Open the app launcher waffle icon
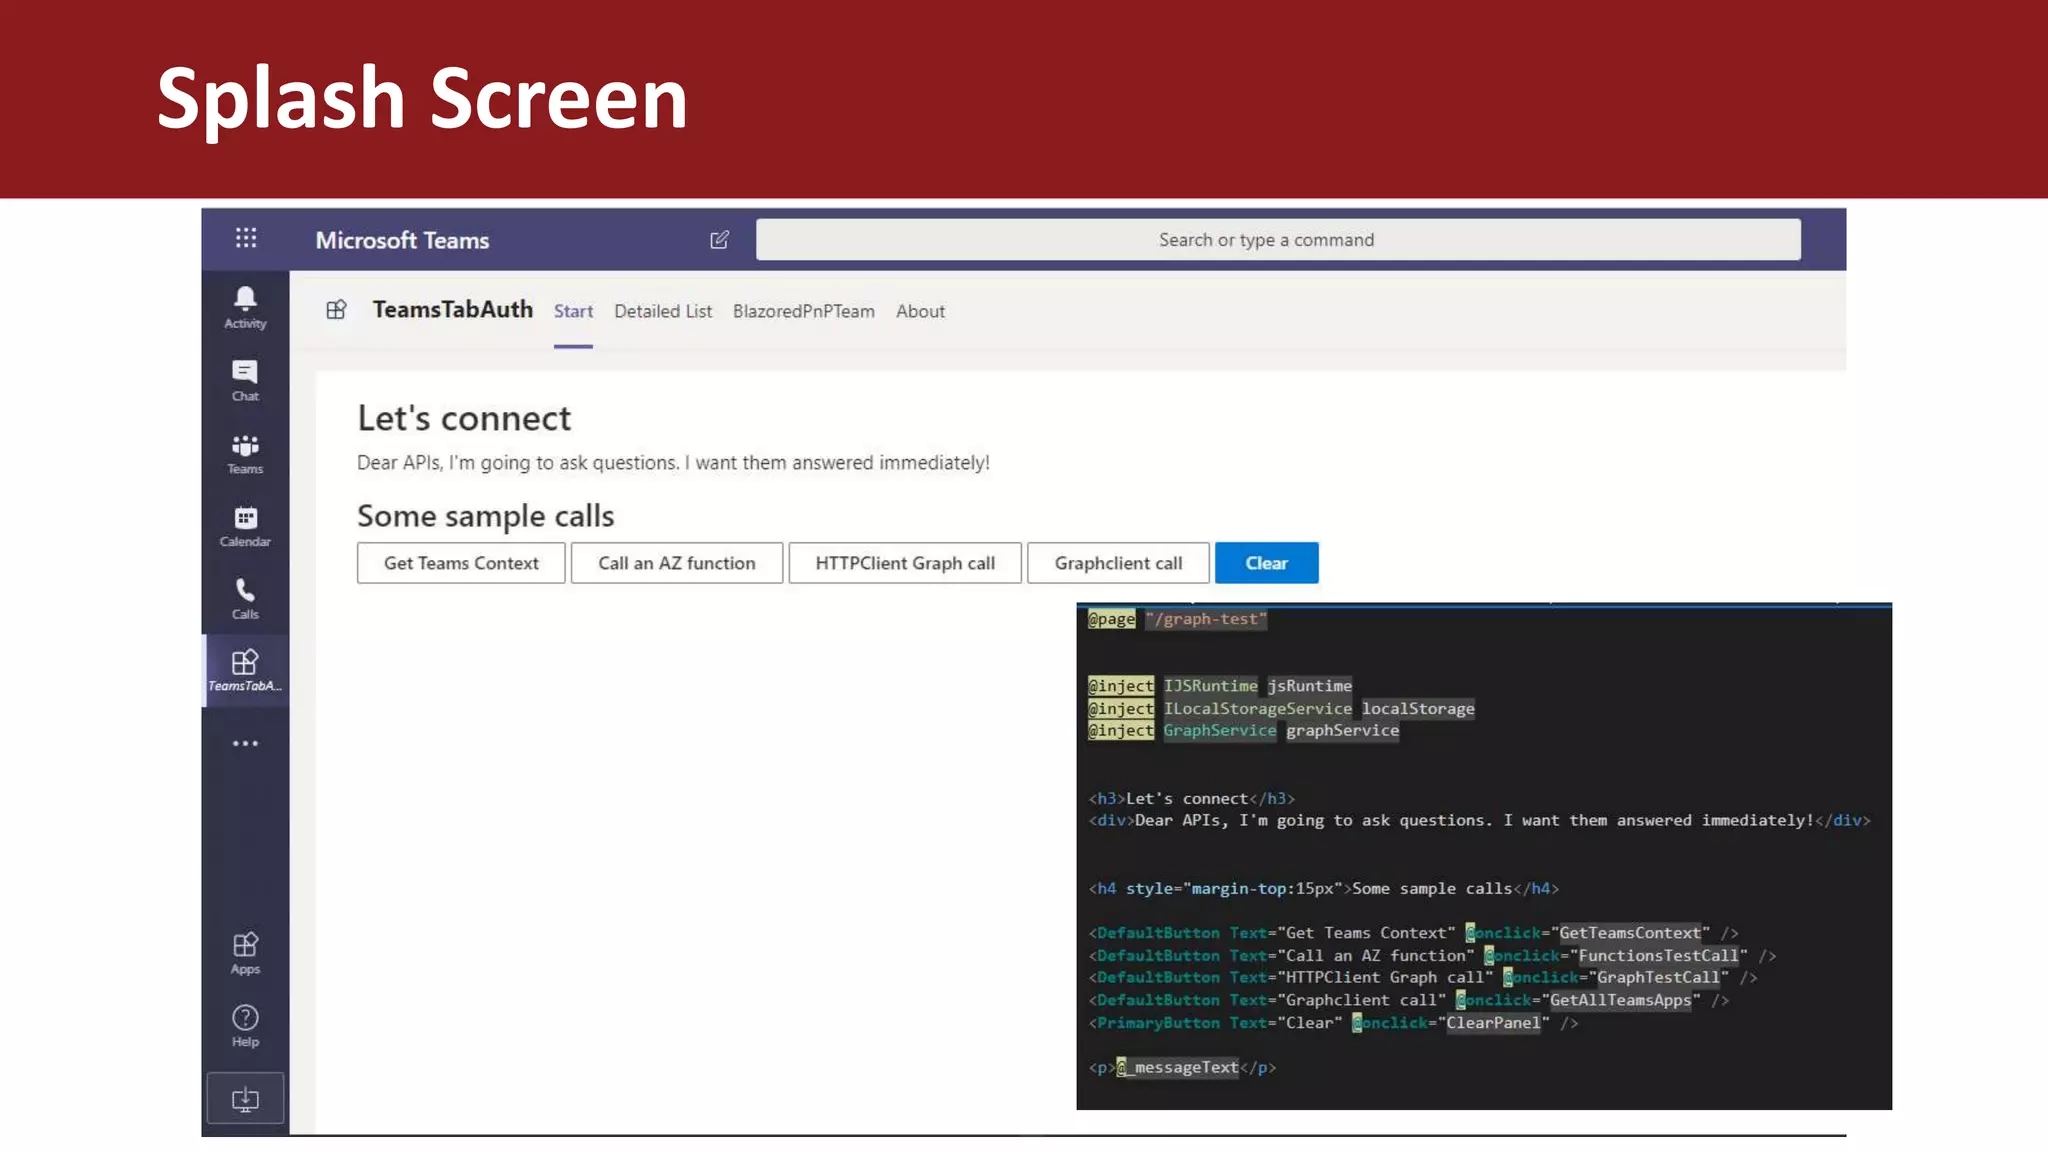This screenshot has width=2048, height=1152. 245,238
